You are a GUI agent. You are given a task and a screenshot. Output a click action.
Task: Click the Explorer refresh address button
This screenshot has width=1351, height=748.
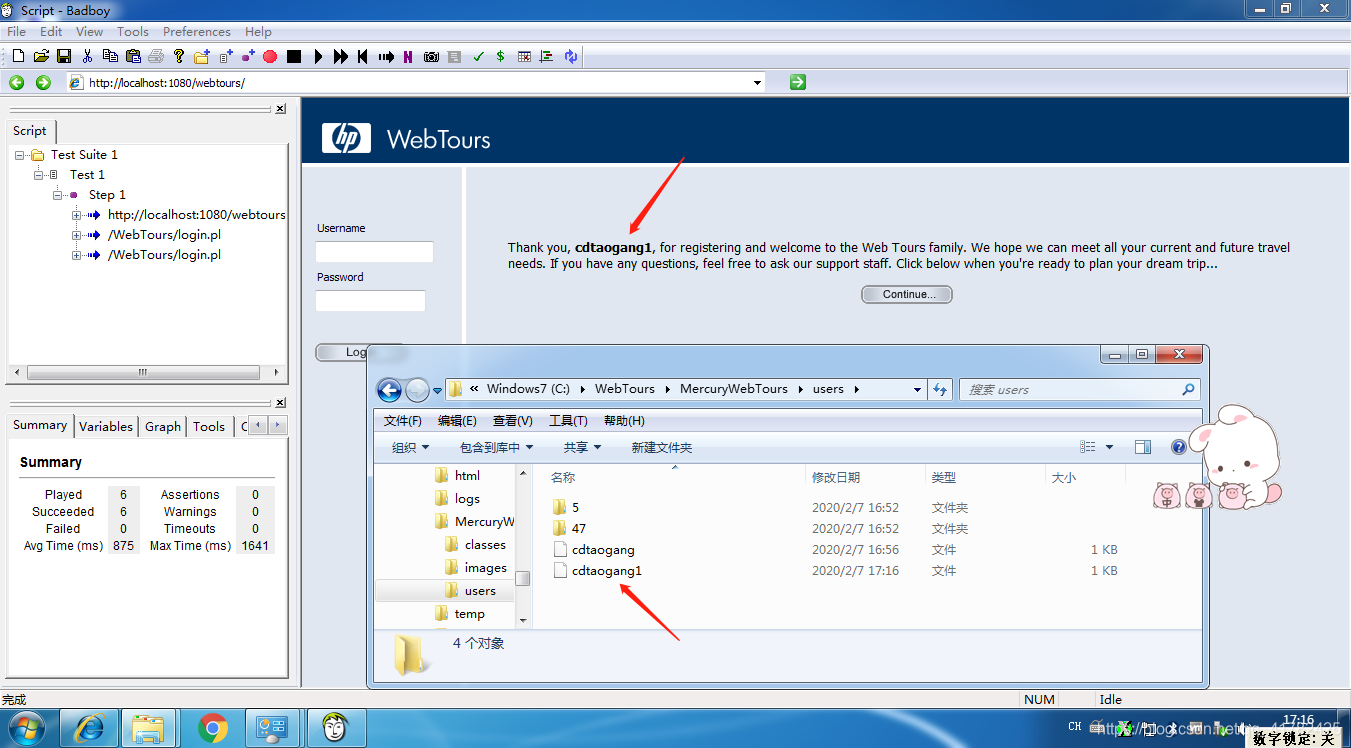click(940, 389)
